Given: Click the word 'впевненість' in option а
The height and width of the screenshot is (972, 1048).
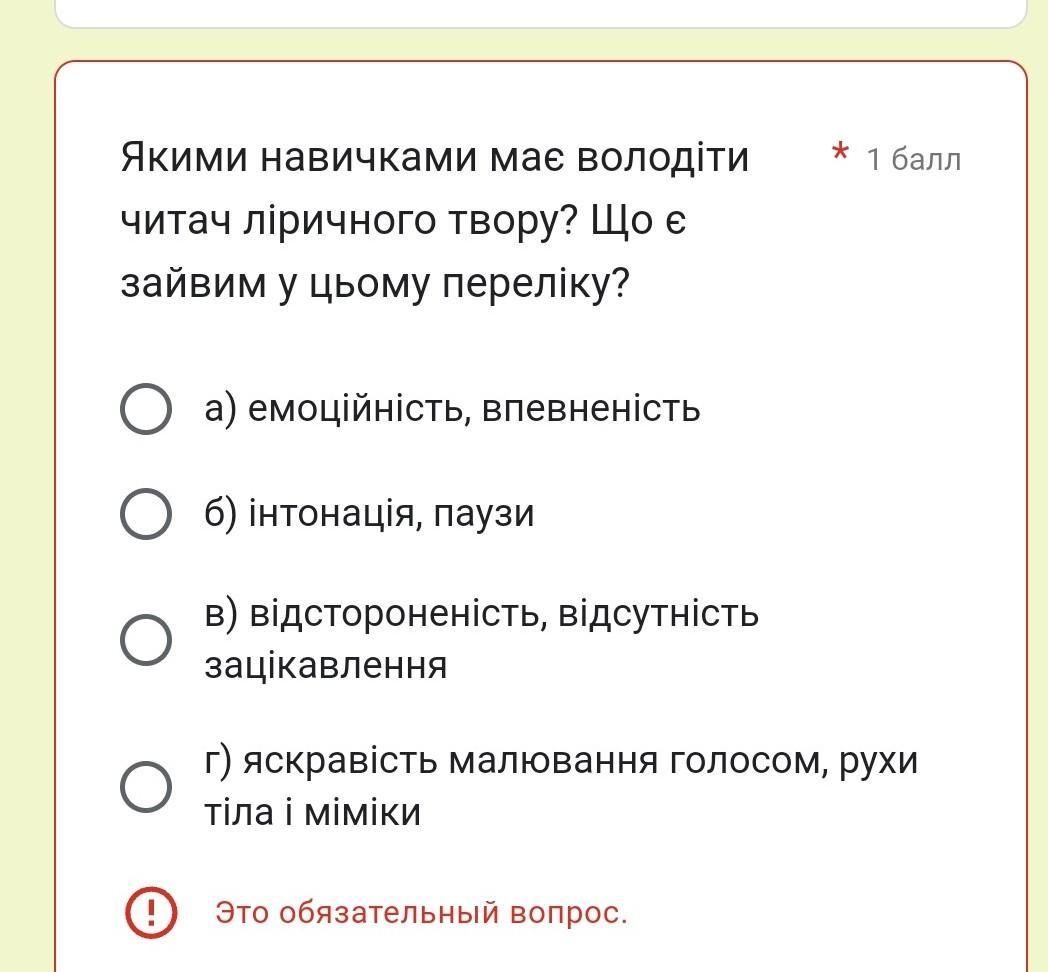Looking at the screenshot, I should tap(591, 408).
